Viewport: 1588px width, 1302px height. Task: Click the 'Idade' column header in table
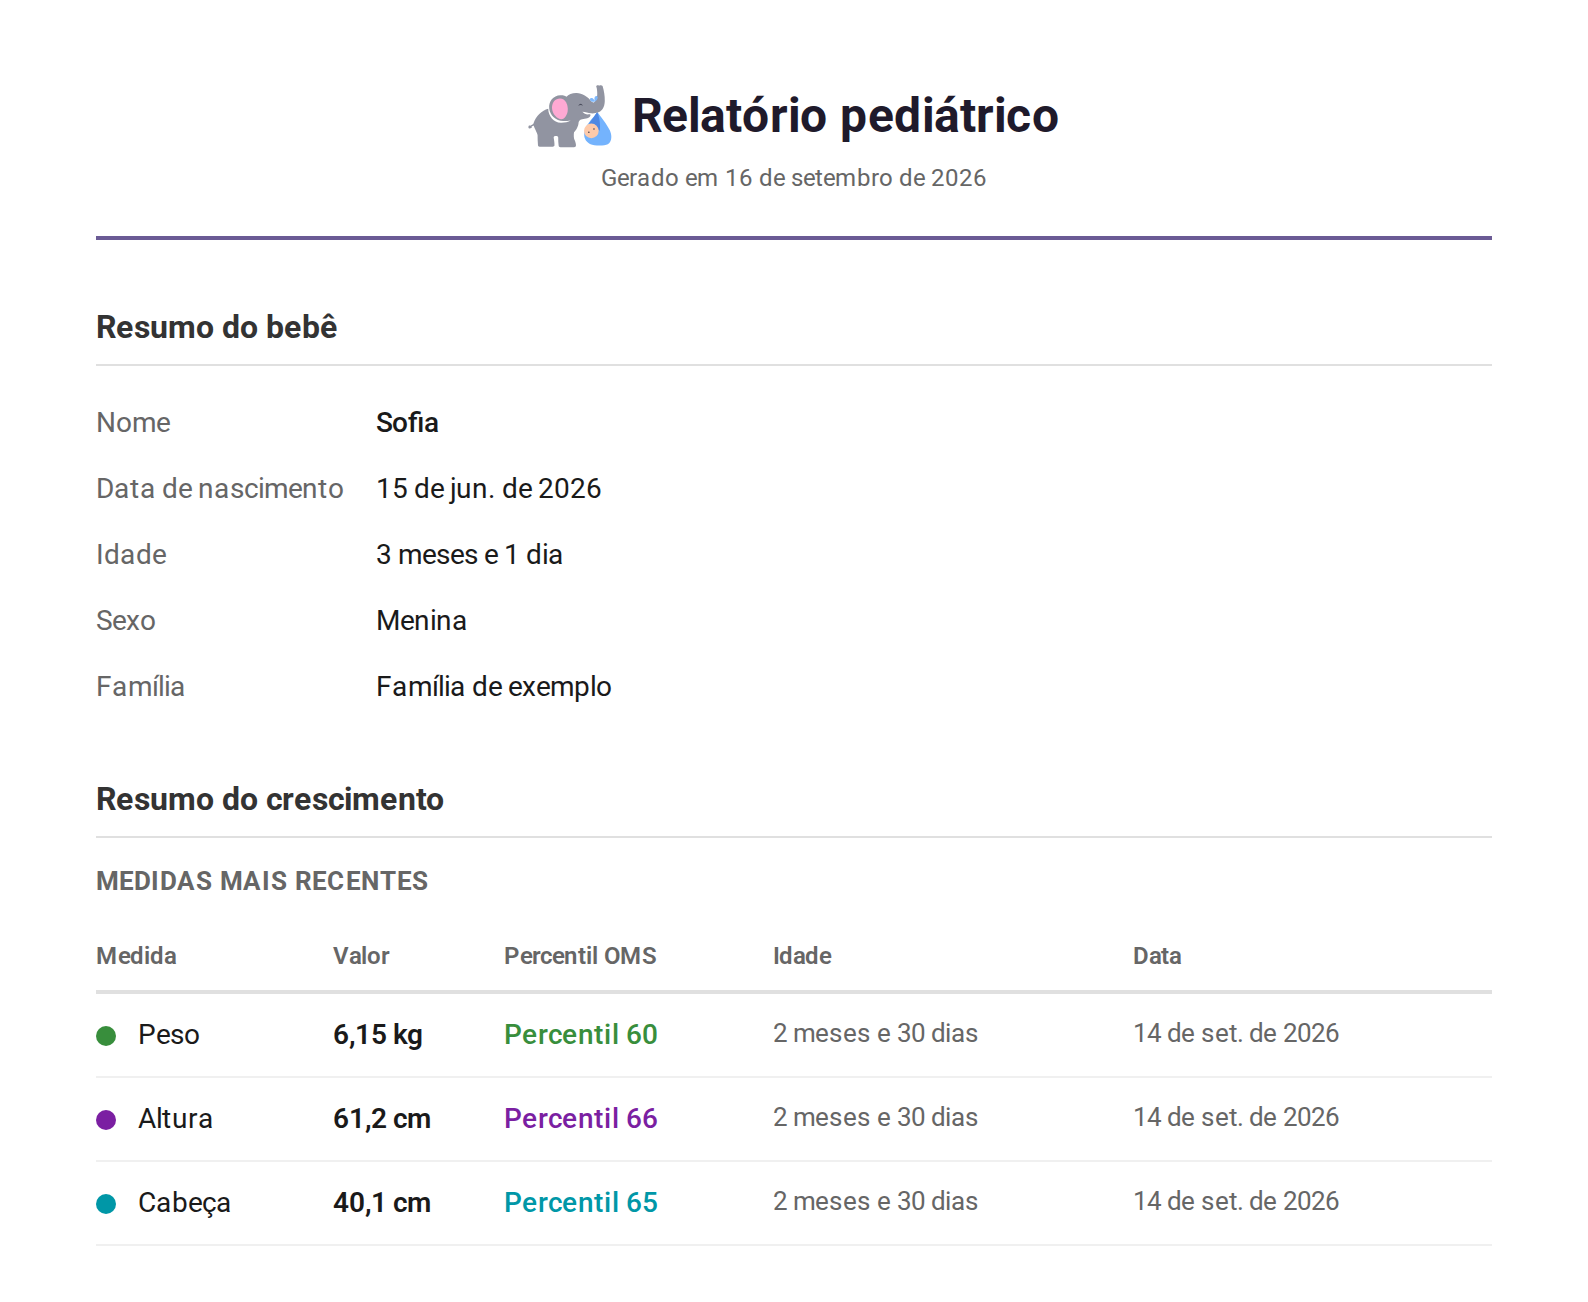[802, 956]
